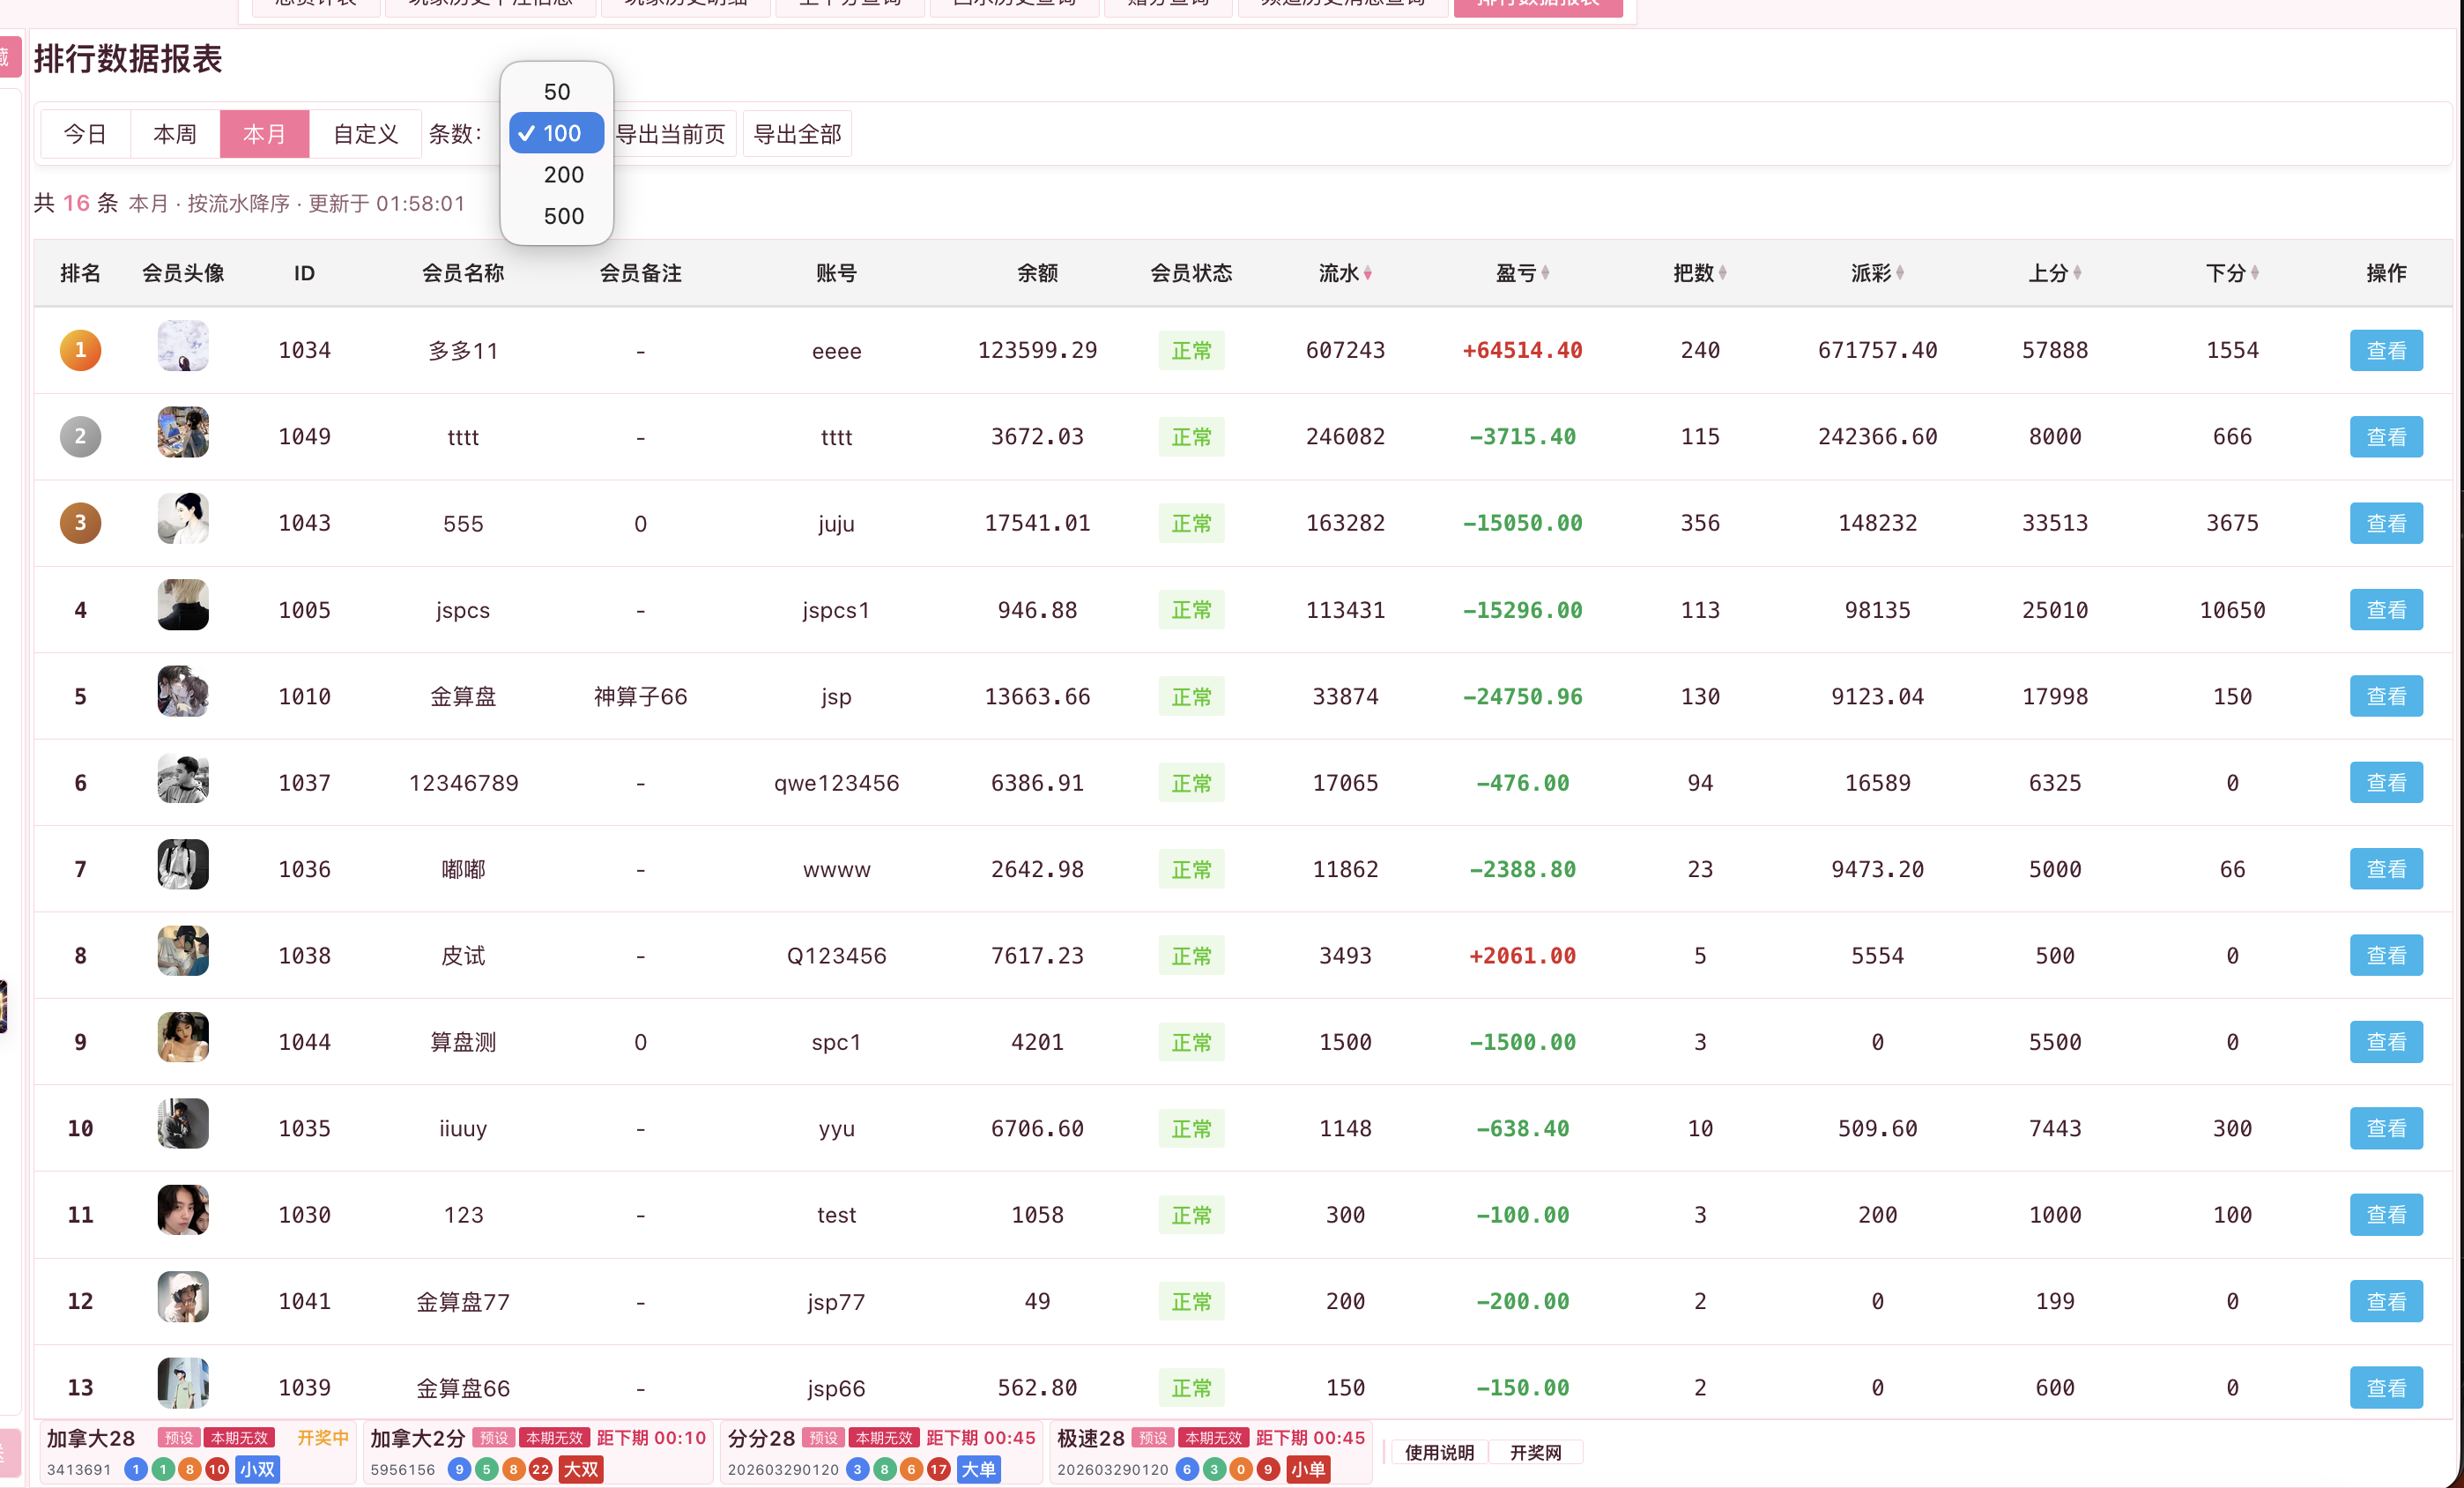Click 预设 tag for 加拿大28
The image size is (2464, 1488).
[179, 1438]
